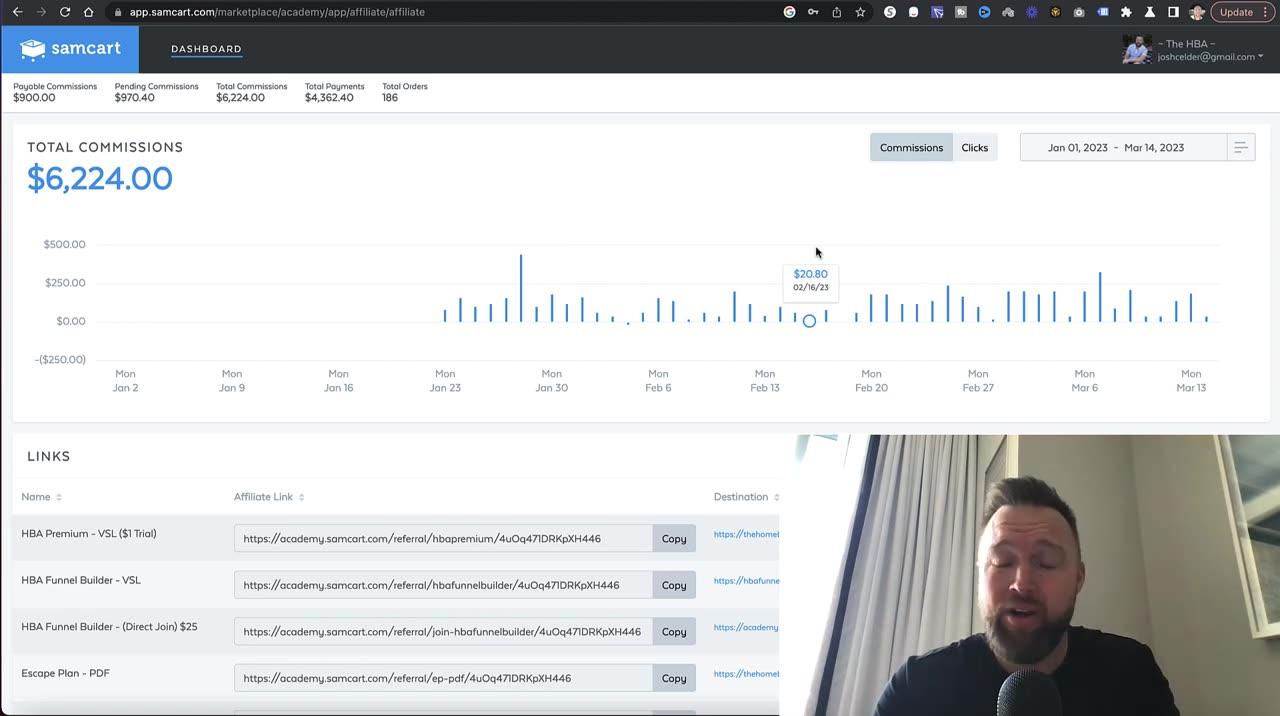The height and width of the screenshot is (716, 1280).
Task: Click the join-hbafunnelbuilder referral link field
Action: [444, 631]
